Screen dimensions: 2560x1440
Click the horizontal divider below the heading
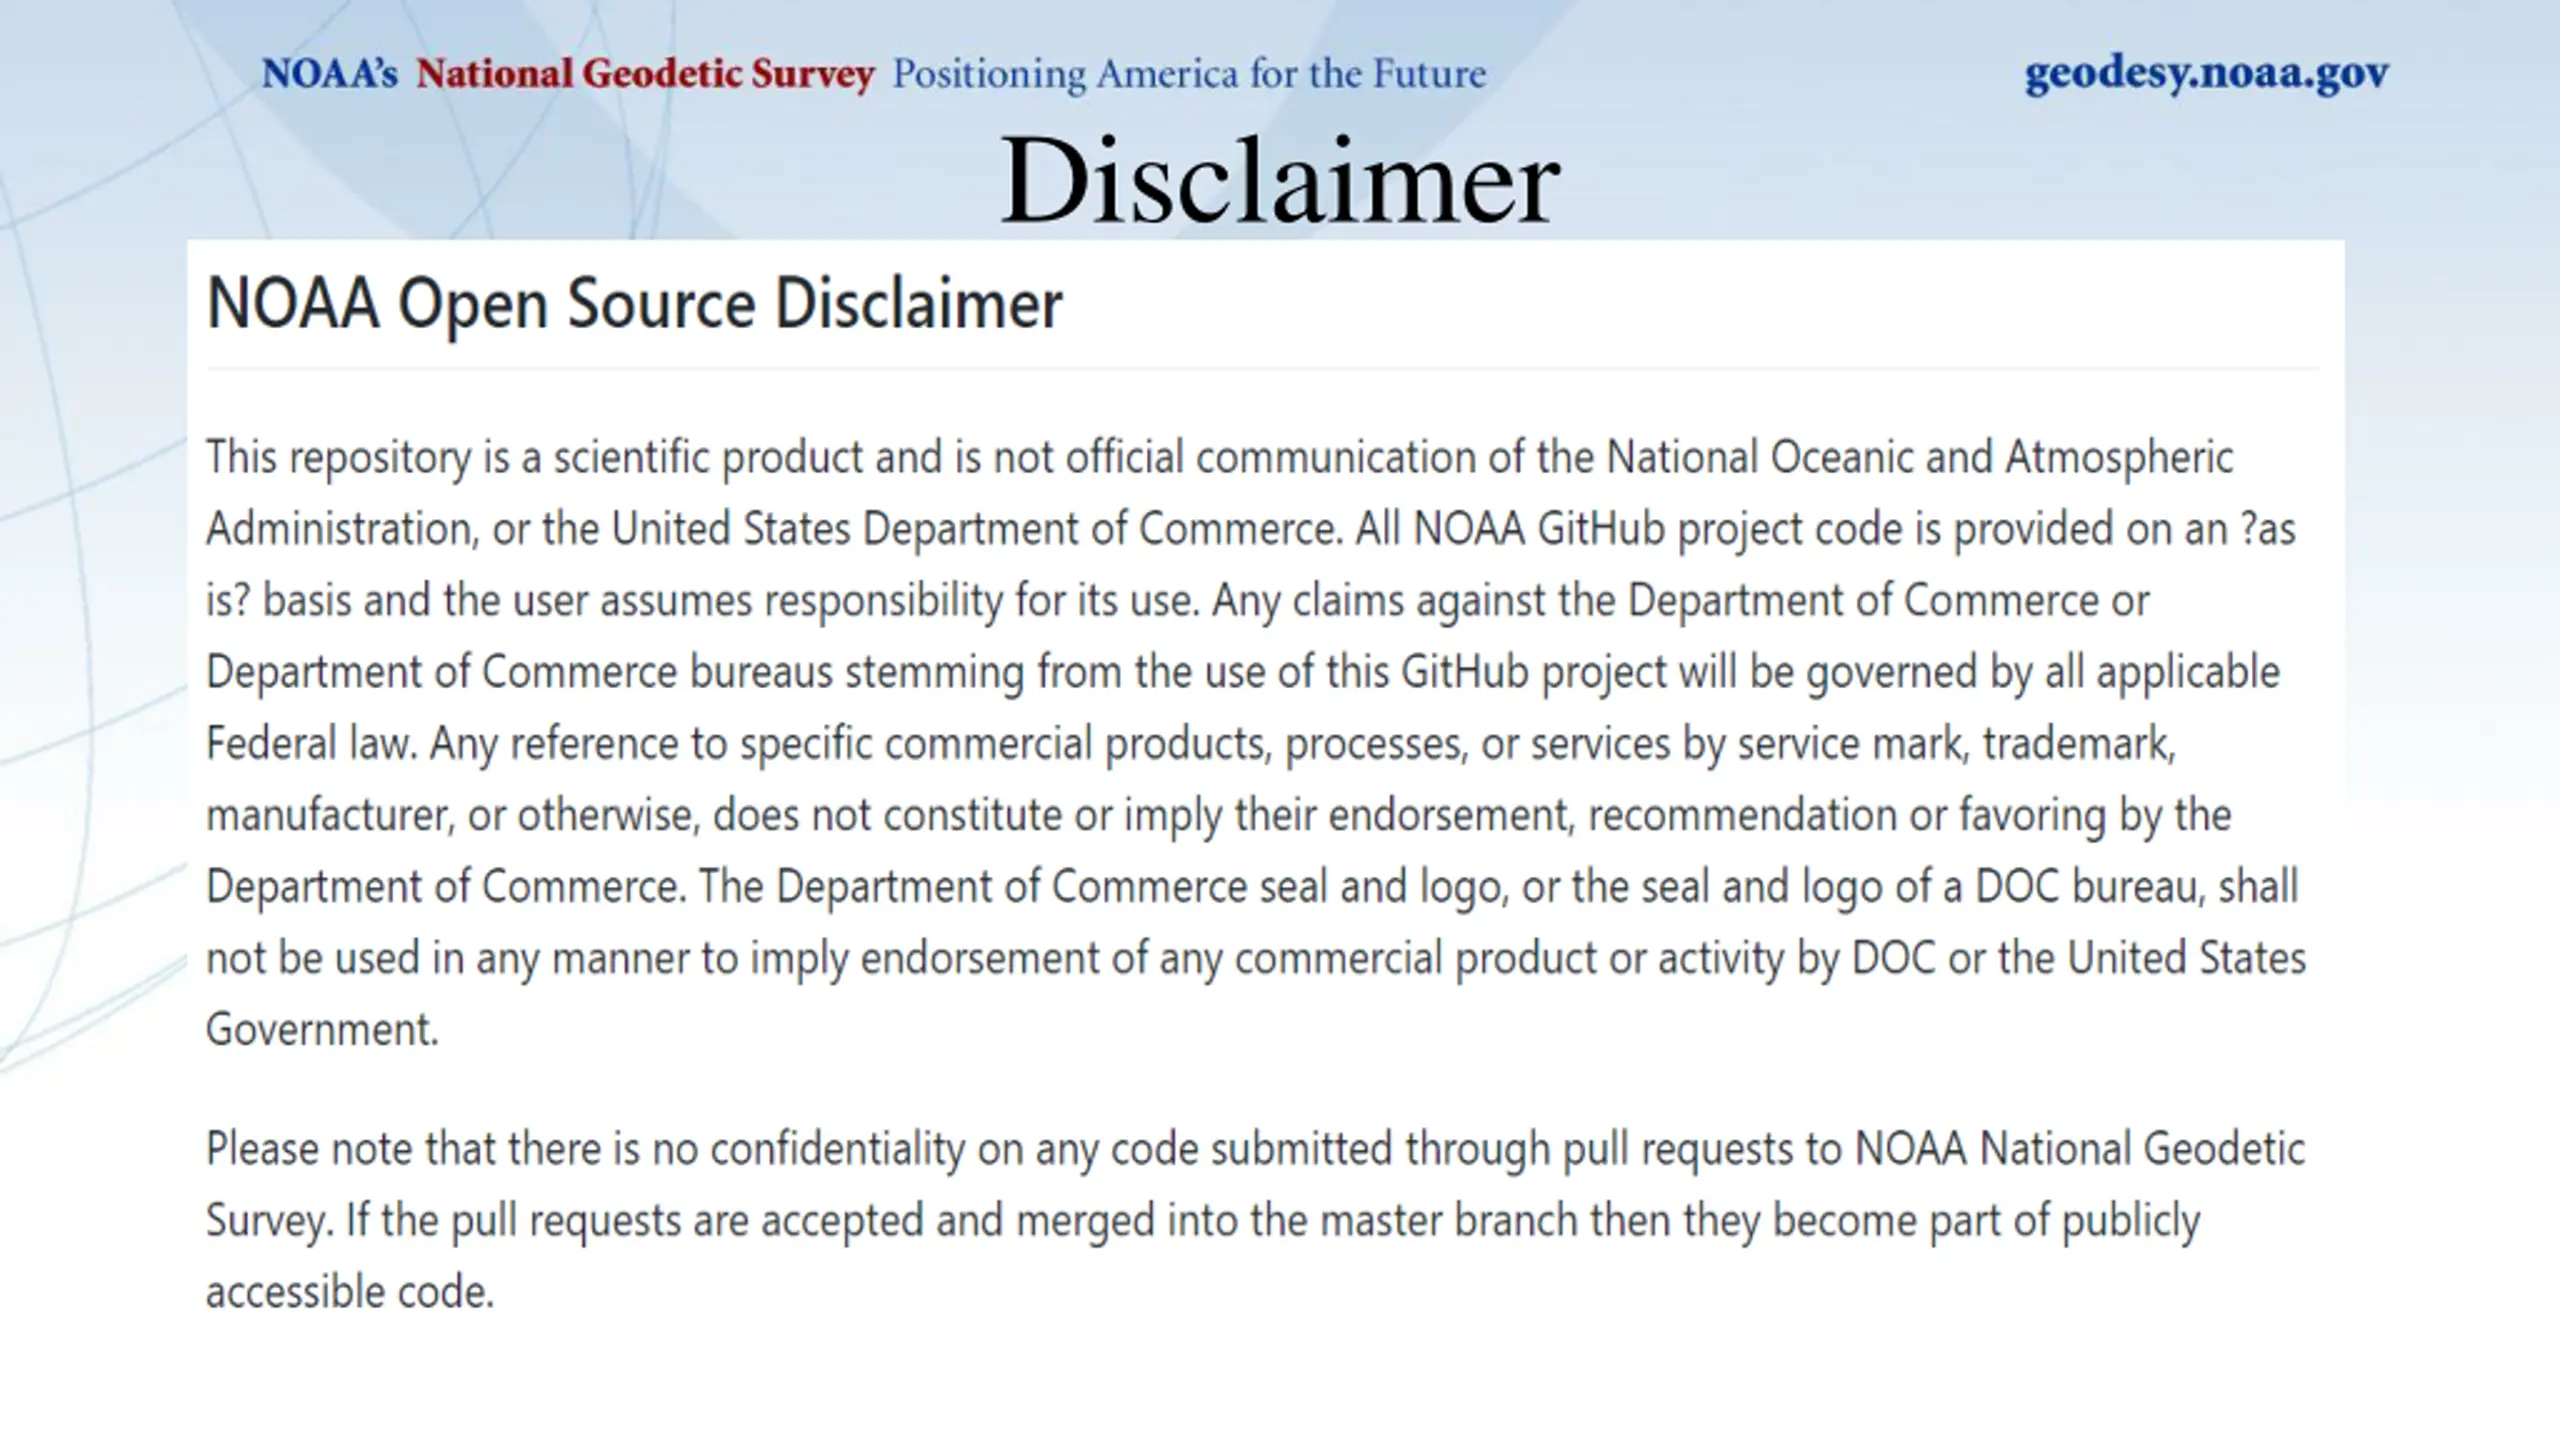point(1262,368)
